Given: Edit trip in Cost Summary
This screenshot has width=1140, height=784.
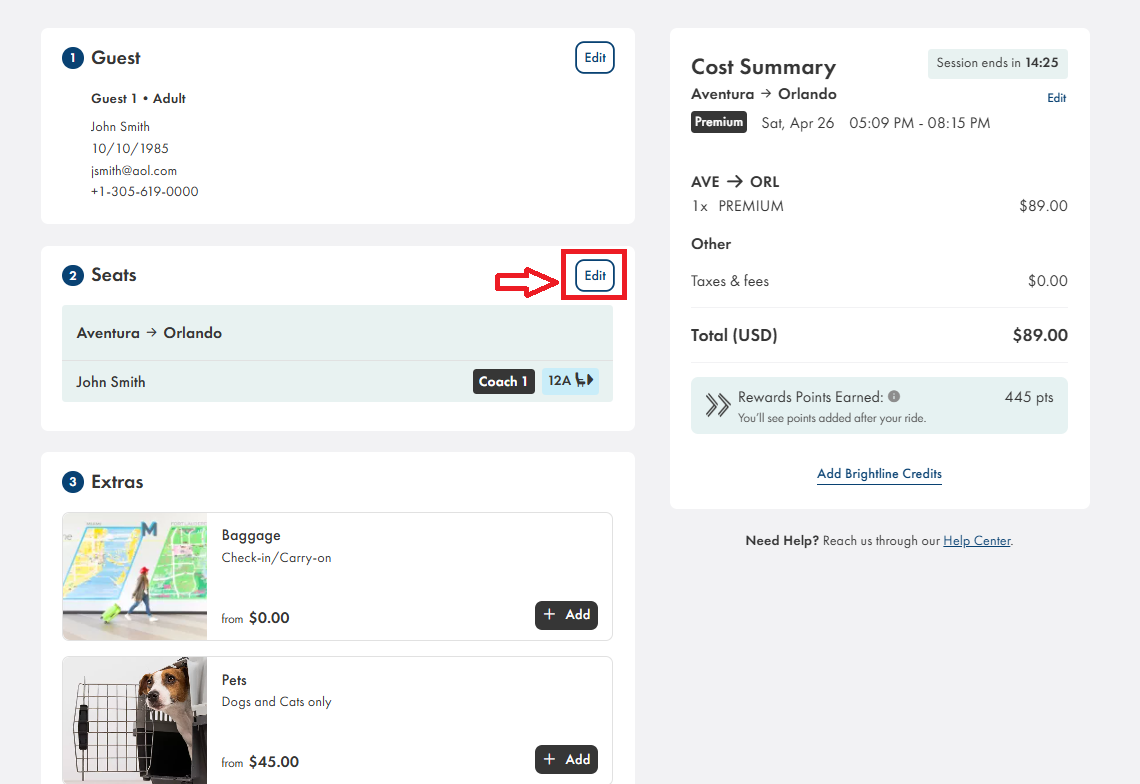Looking at the screenshot, I should (1056, 98).
